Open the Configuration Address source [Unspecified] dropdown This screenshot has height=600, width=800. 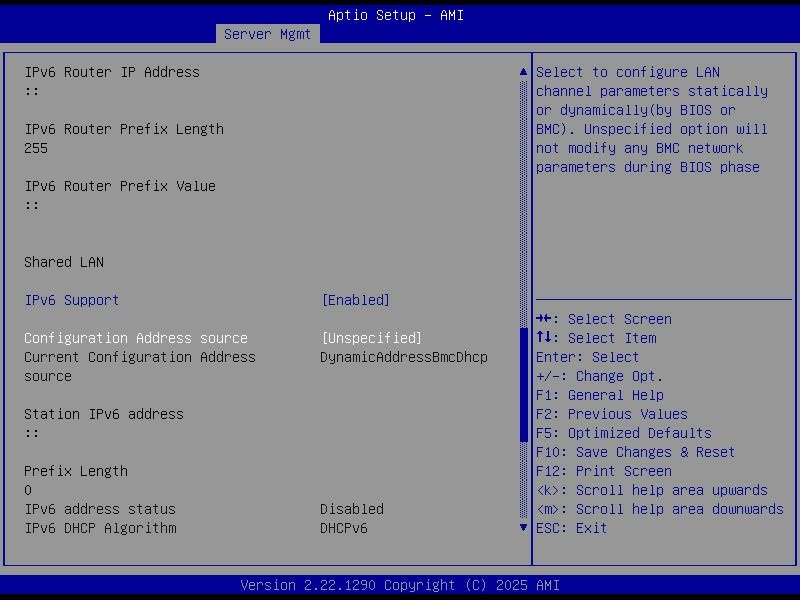[x=371, y=338]
